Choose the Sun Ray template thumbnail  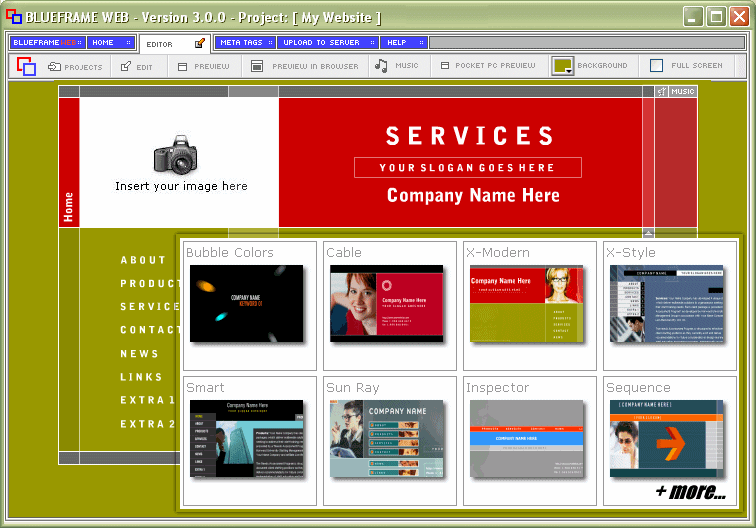(x=386, y=440)
